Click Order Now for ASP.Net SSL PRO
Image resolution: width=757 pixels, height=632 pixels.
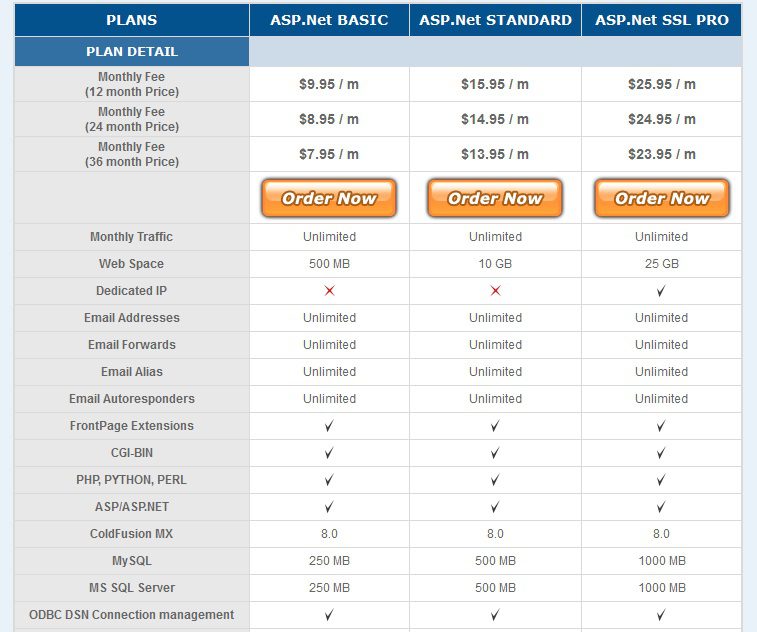[661, 198]
